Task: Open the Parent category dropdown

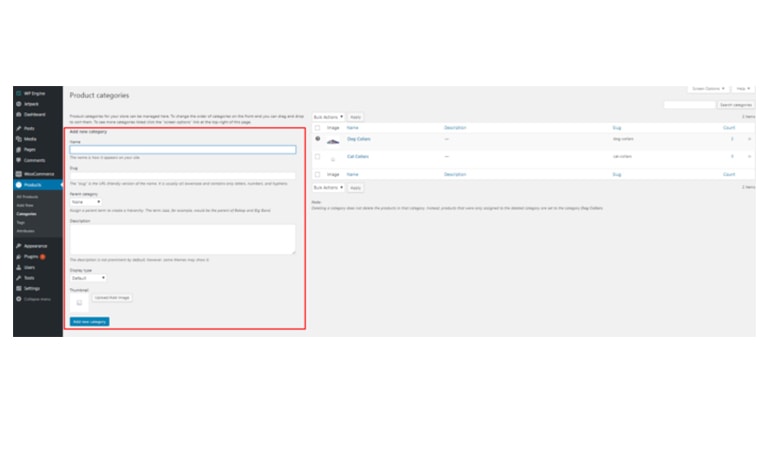Action: pyautogui.click(x=86, y=202)
